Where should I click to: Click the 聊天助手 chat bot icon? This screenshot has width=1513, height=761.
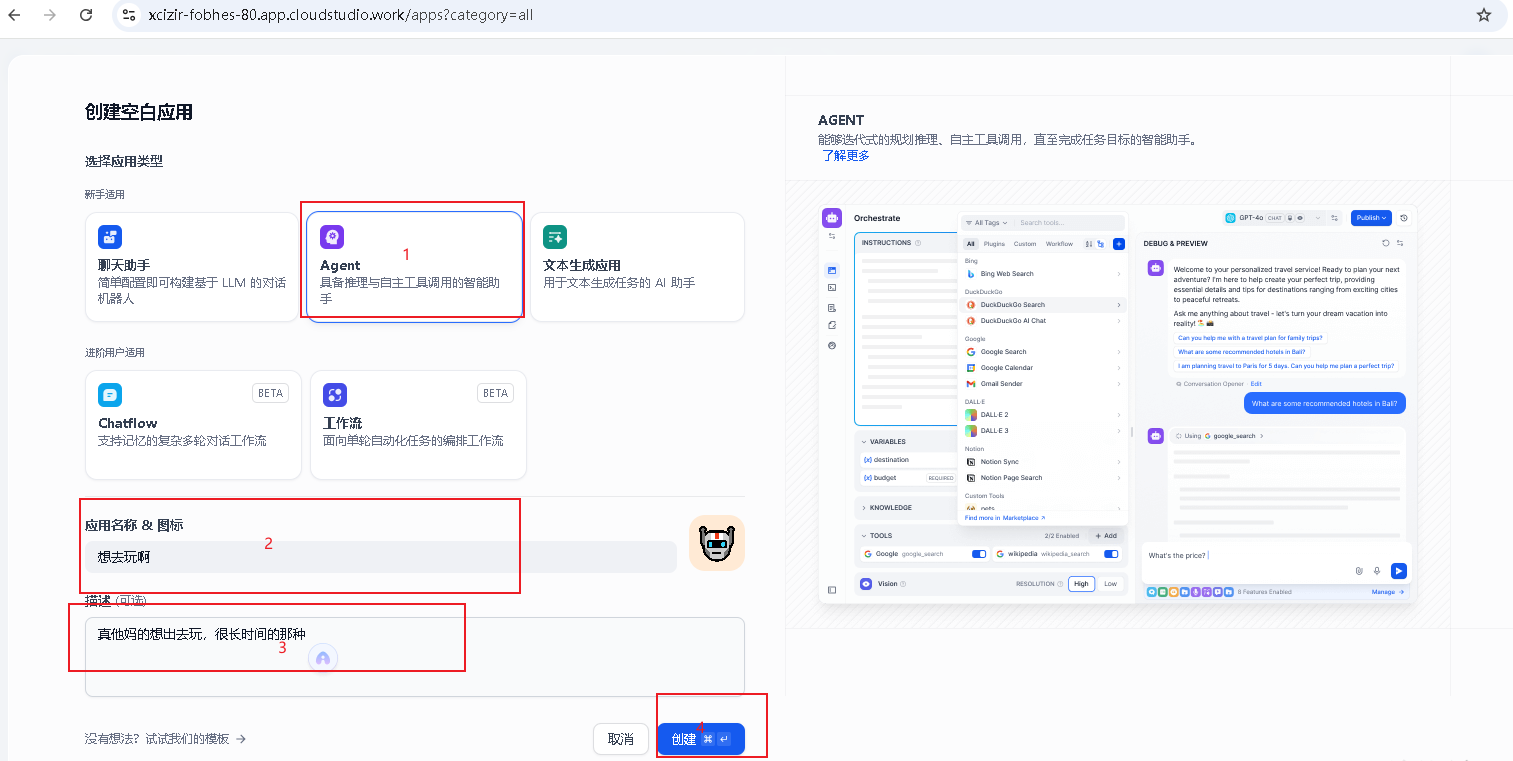(110, 237)
